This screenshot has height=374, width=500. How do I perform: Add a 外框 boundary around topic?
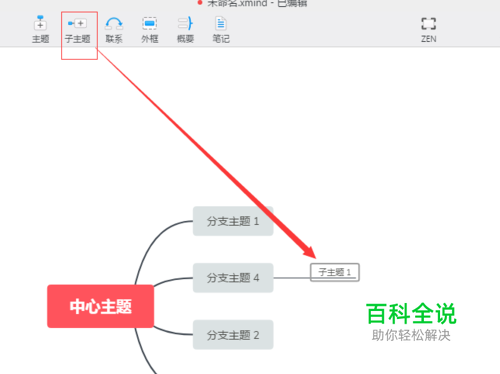150,30
